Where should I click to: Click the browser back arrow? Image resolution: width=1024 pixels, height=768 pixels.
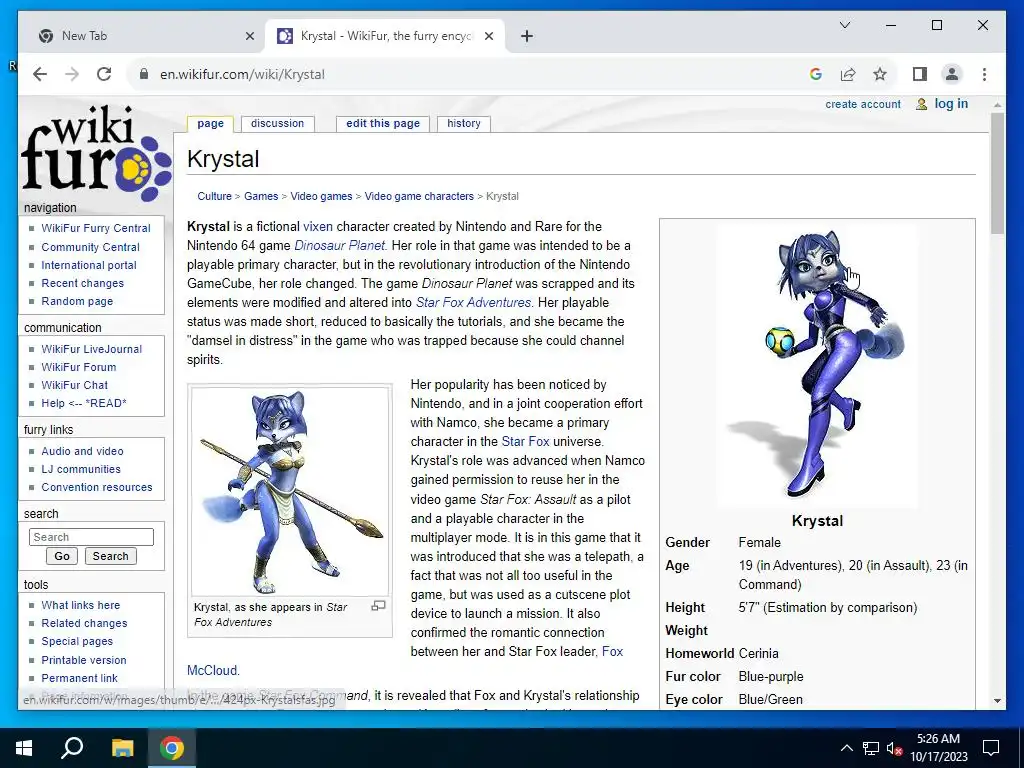coord(40,74)
